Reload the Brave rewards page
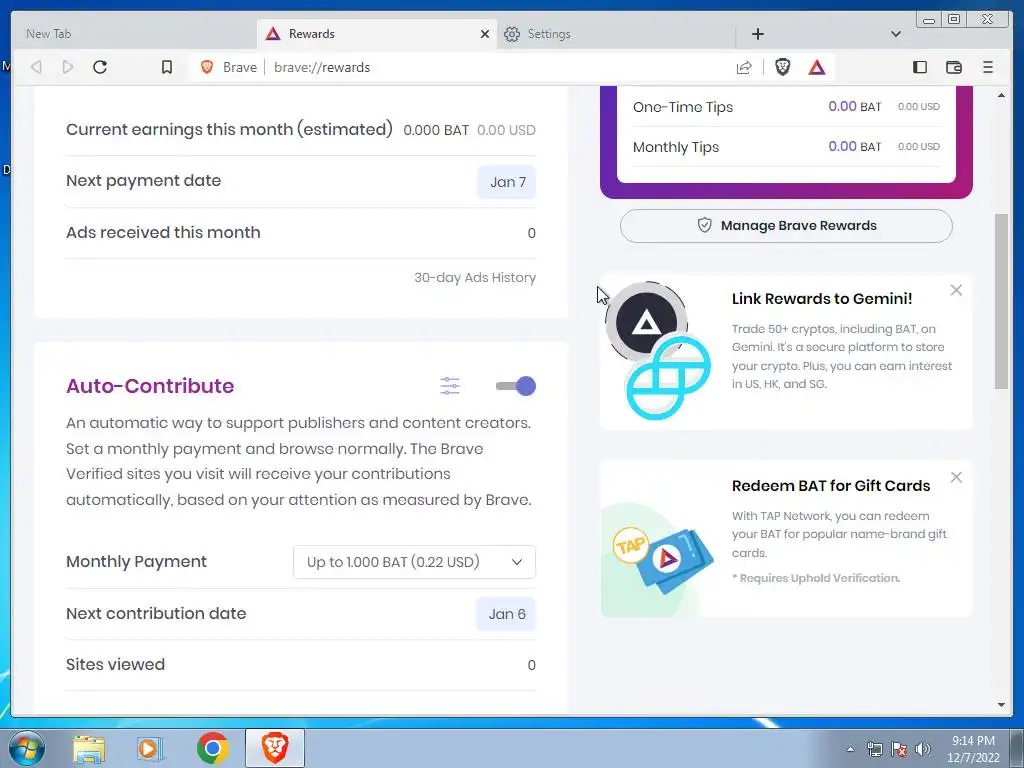Image resolution: width=1024 pixels, height=768 pixels. 100,67
